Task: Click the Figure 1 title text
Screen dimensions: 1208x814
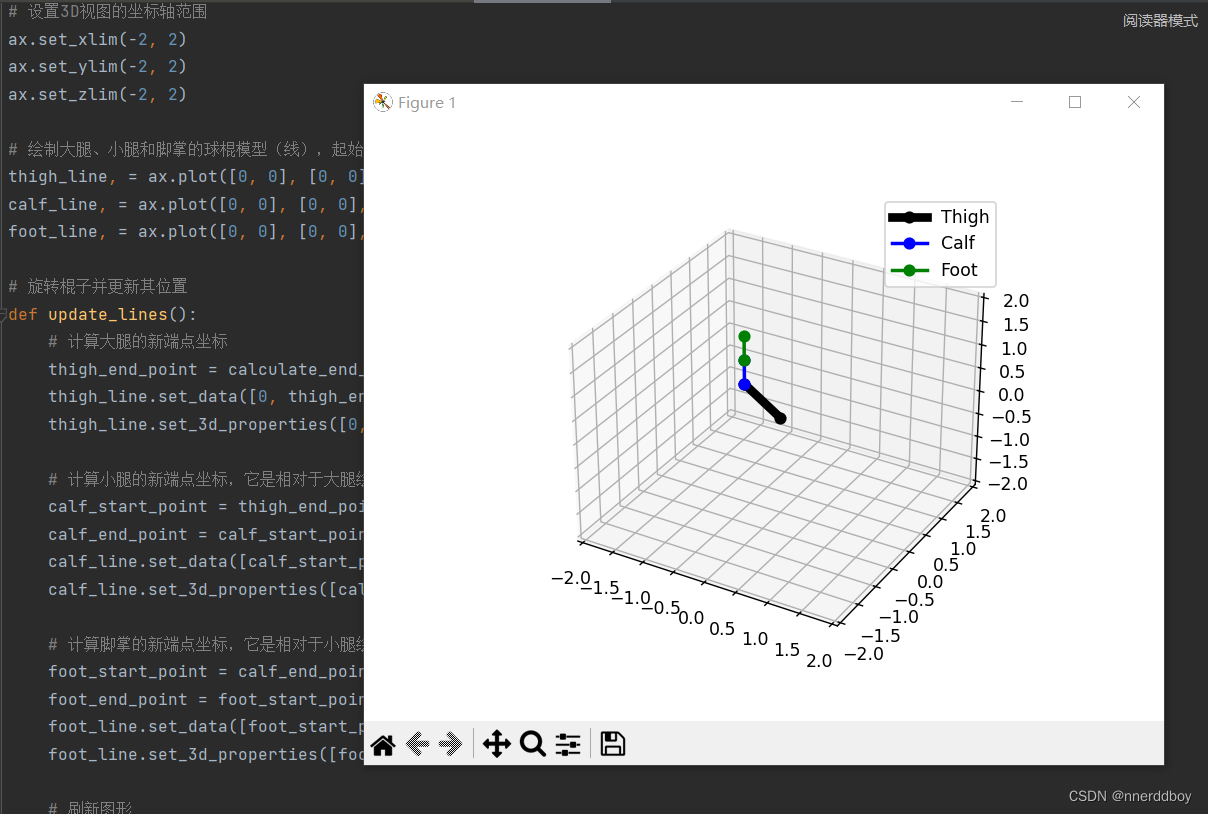Action: tap(427, 102)
